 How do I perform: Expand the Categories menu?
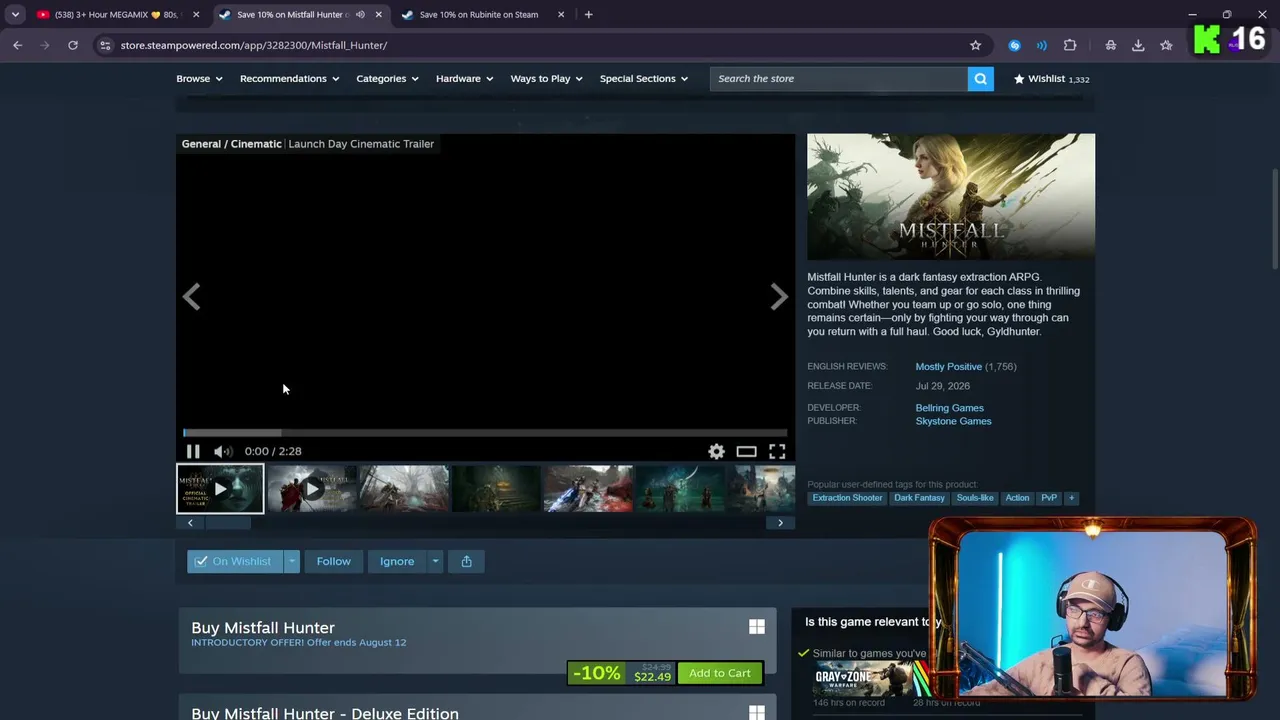pyautogui.click(x=387, y=79)
